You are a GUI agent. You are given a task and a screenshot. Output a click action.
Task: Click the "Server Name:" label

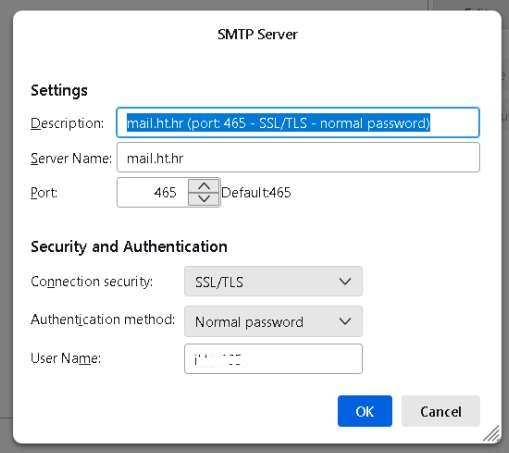point(71,158)
